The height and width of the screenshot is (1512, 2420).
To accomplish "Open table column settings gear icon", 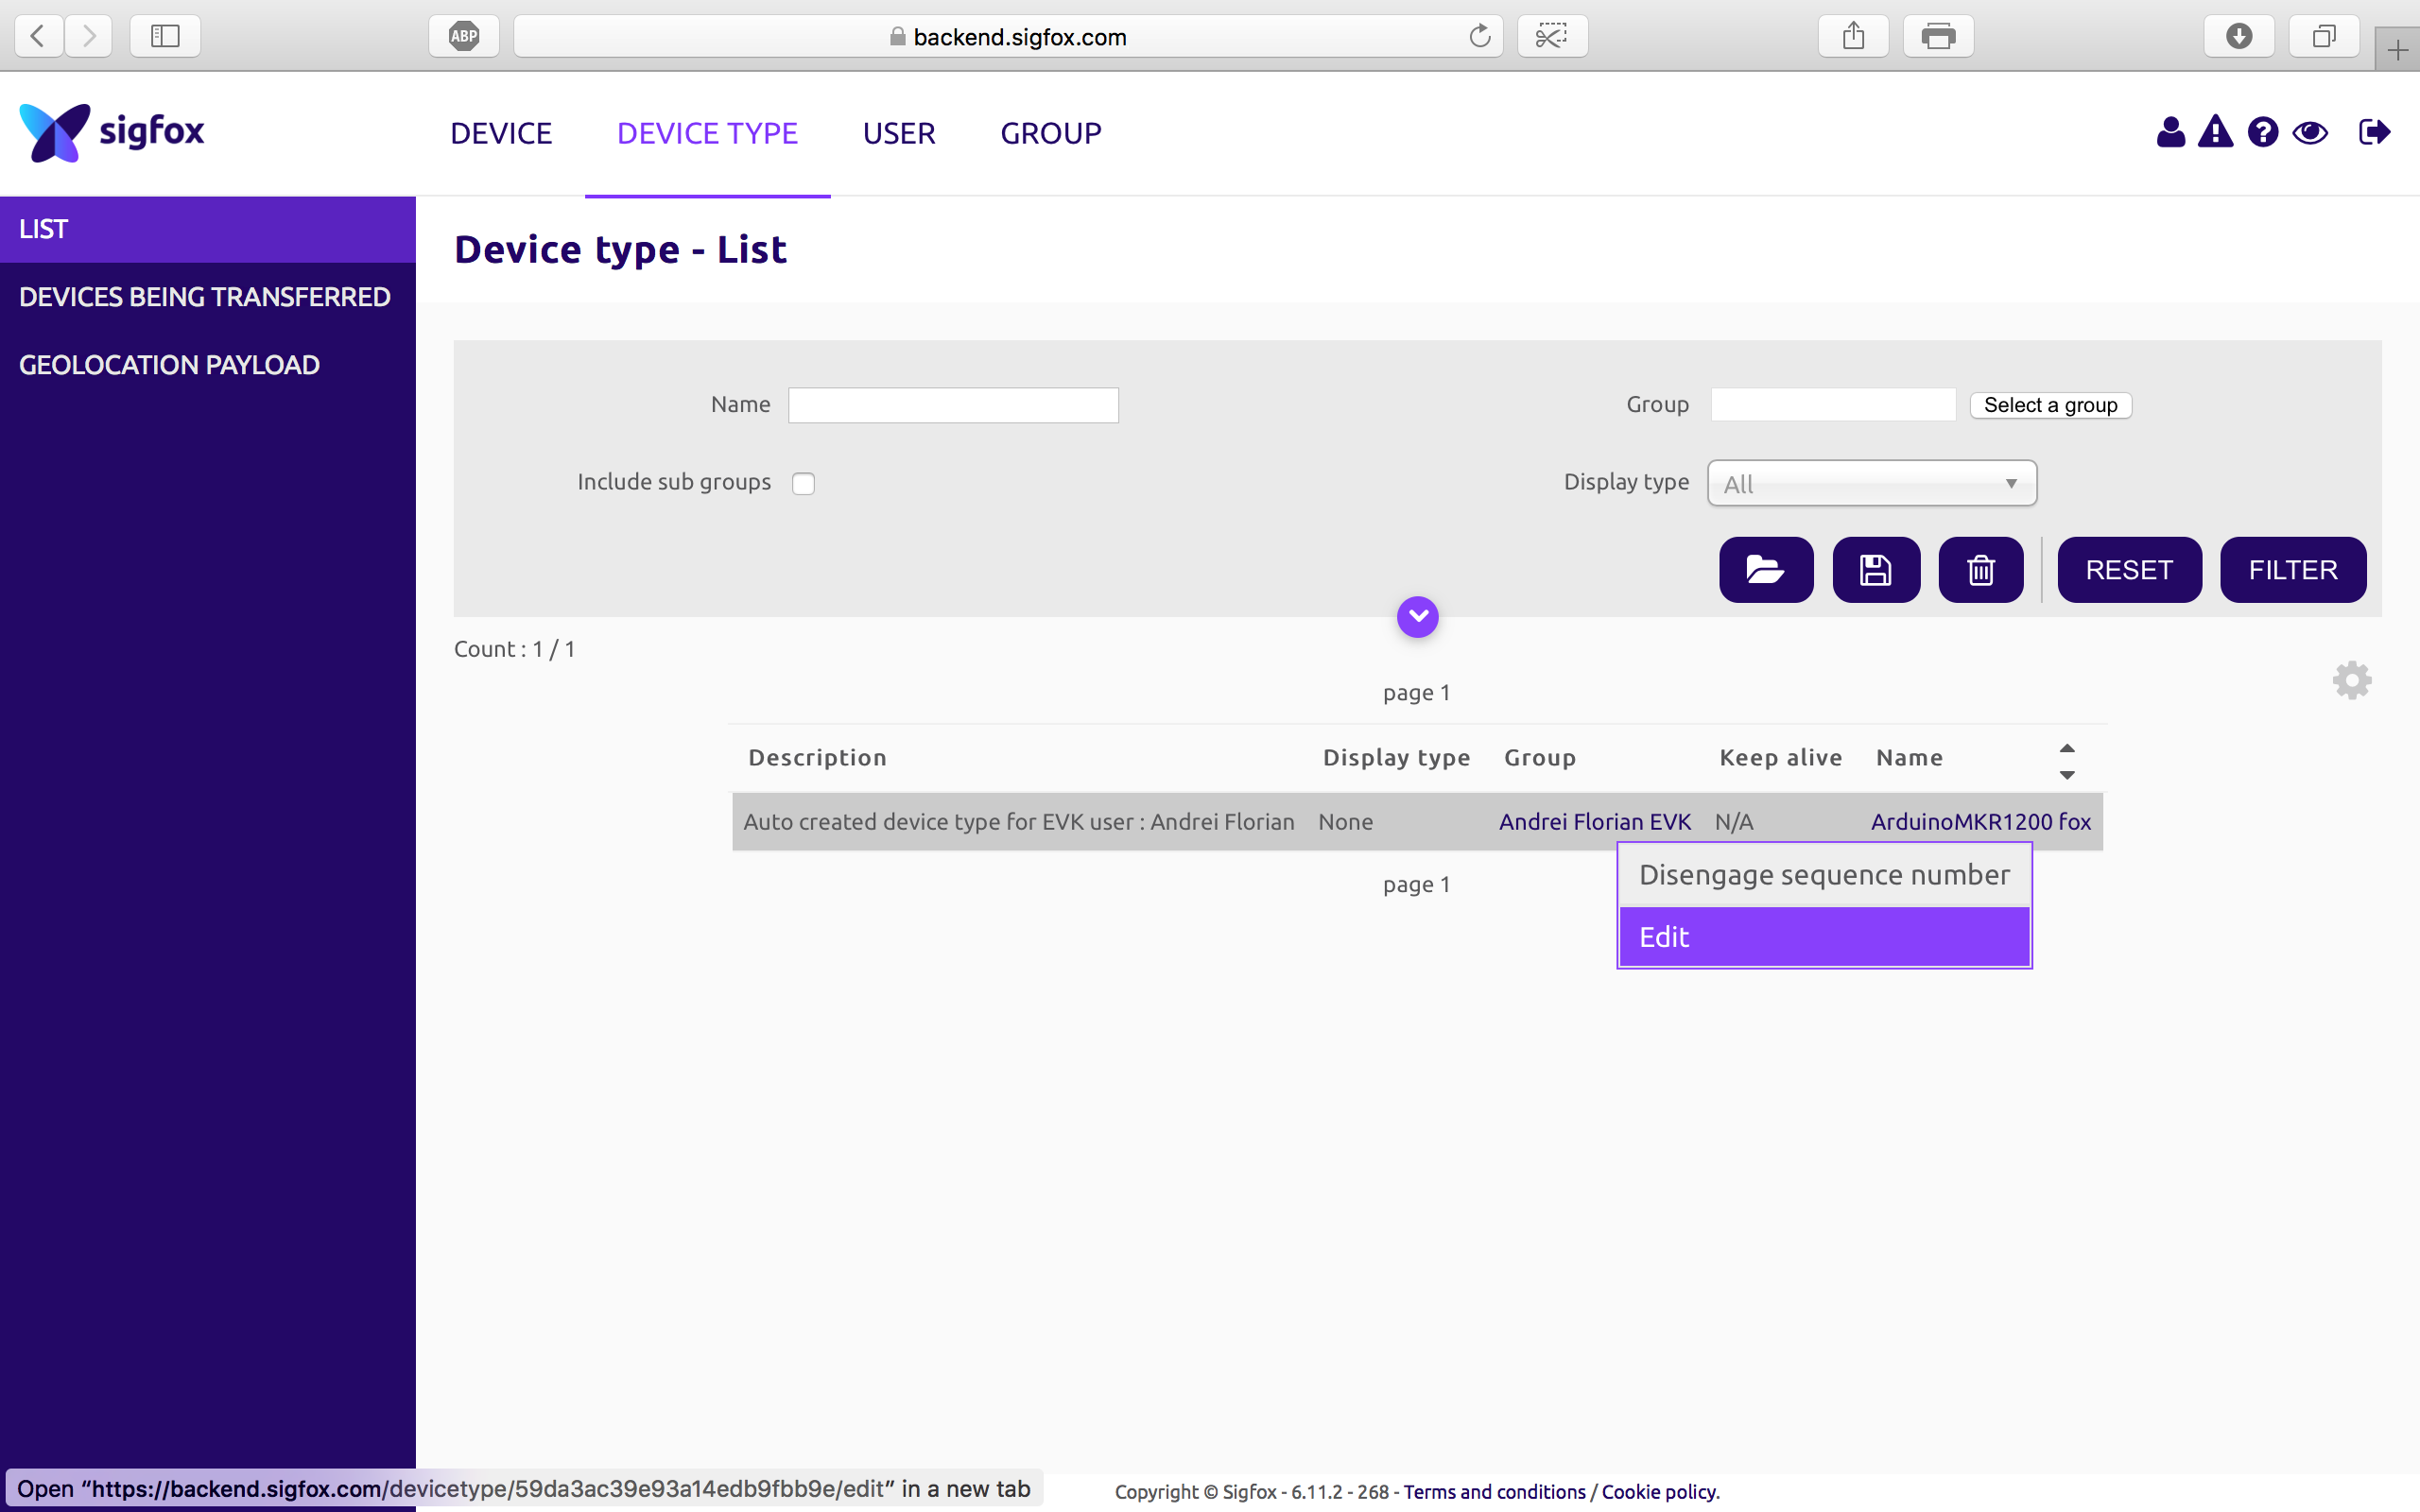I will click(x=2352, y=680).
